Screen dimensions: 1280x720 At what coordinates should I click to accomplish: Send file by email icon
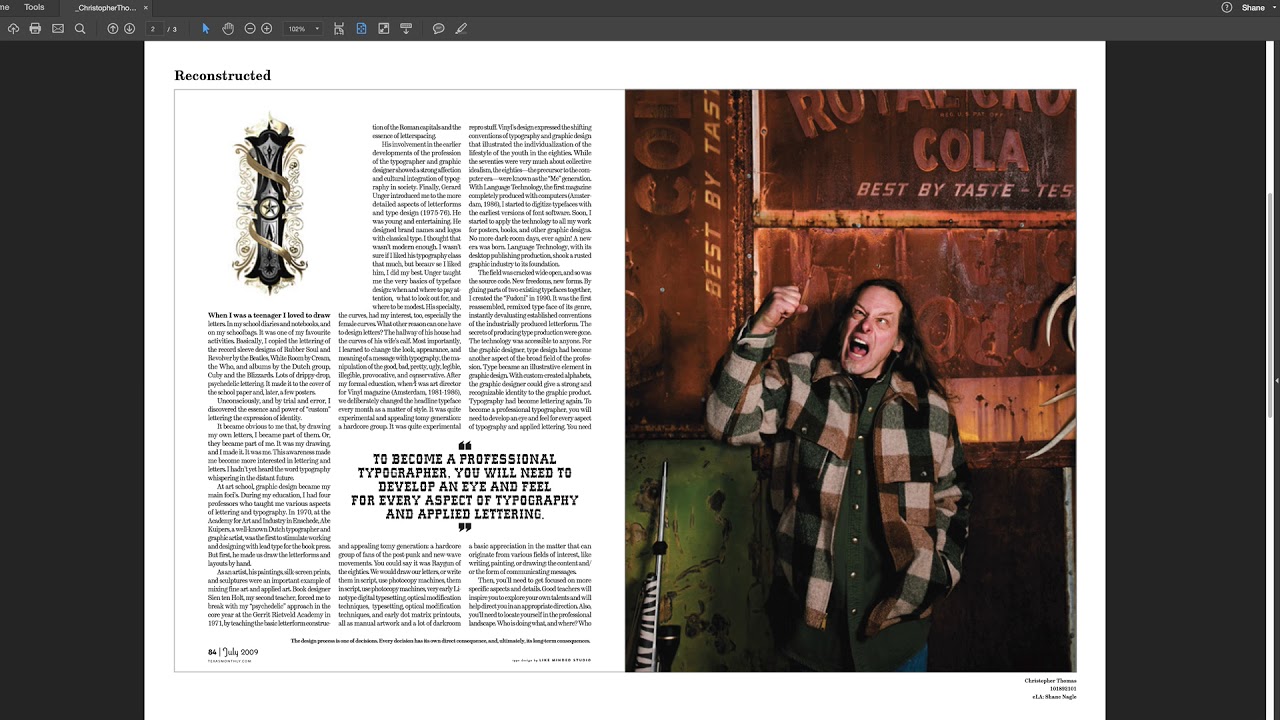pyautogui.click(x=58, y=29)
